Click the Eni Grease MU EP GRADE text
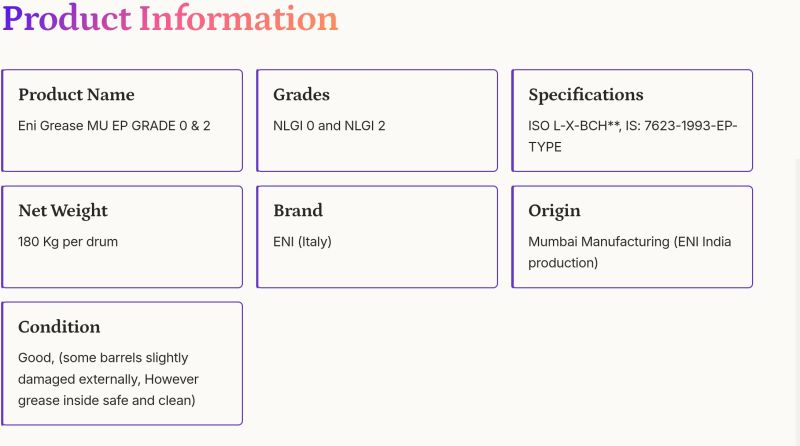This screenshot has width=800, height=446. 114,126
